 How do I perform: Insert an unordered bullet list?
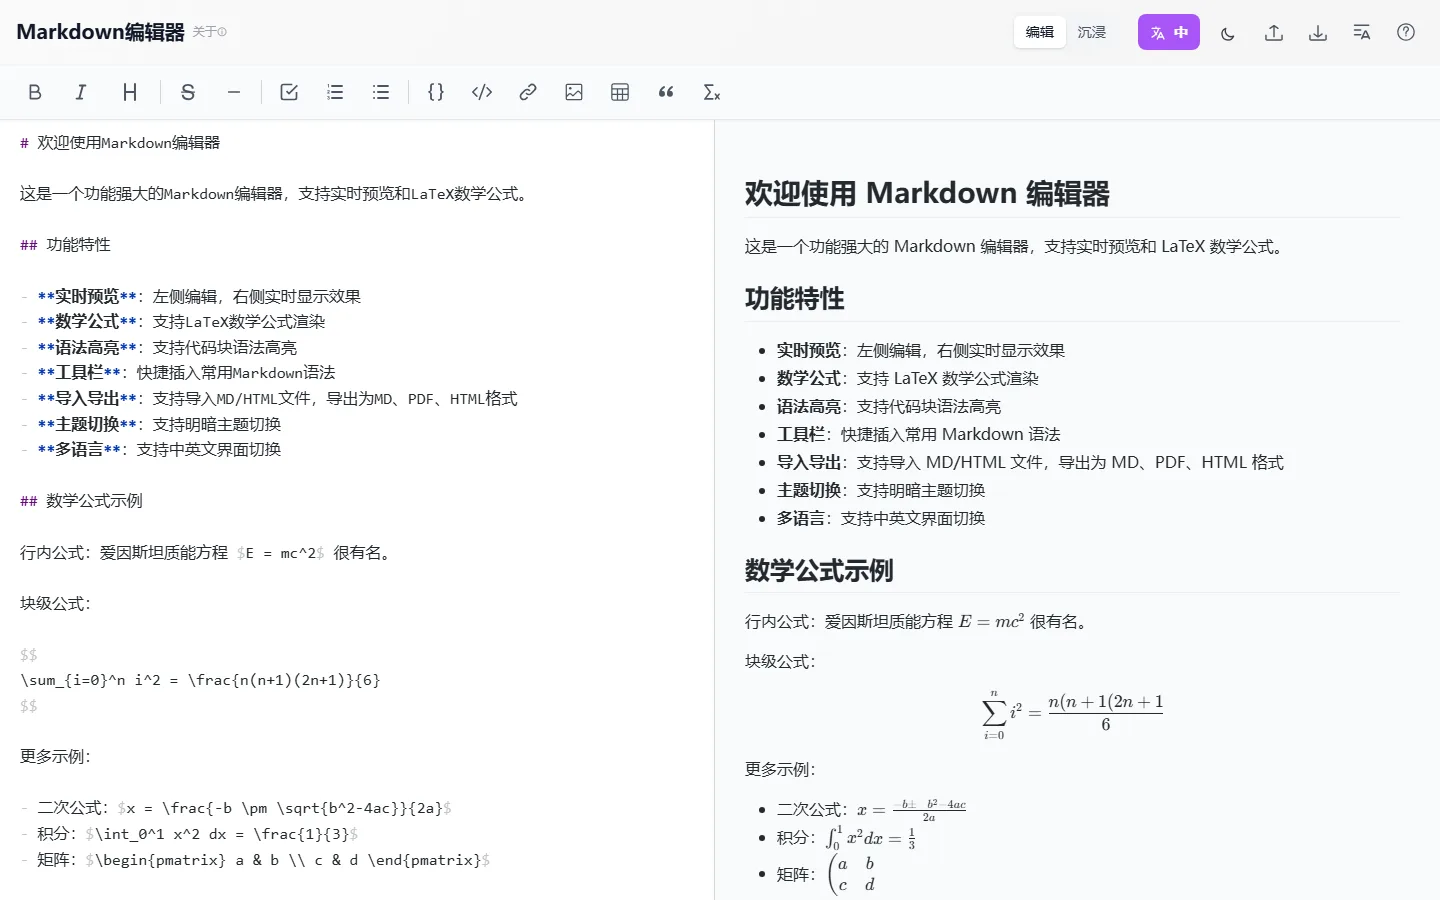point(381,92)
